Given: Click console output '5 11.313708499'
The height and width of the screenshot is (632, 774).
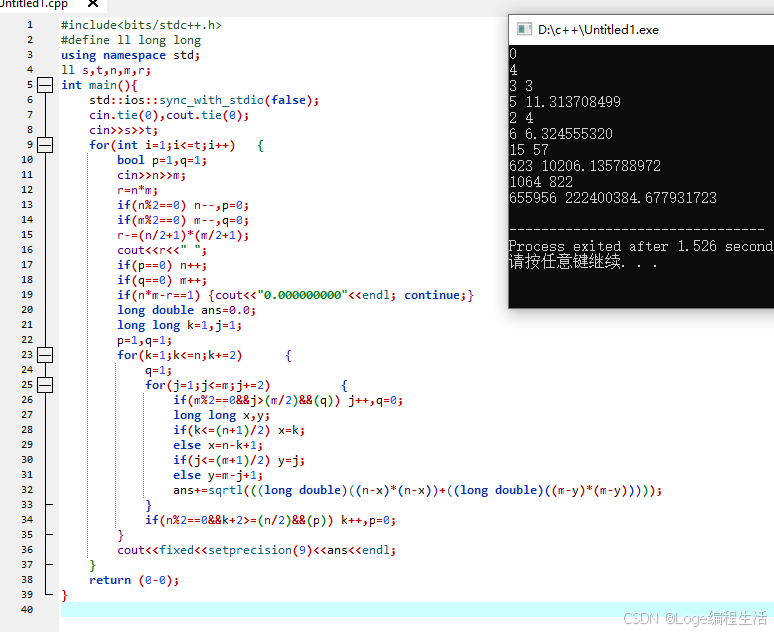Looking at the screenshot, I should [x=565, y=102].
